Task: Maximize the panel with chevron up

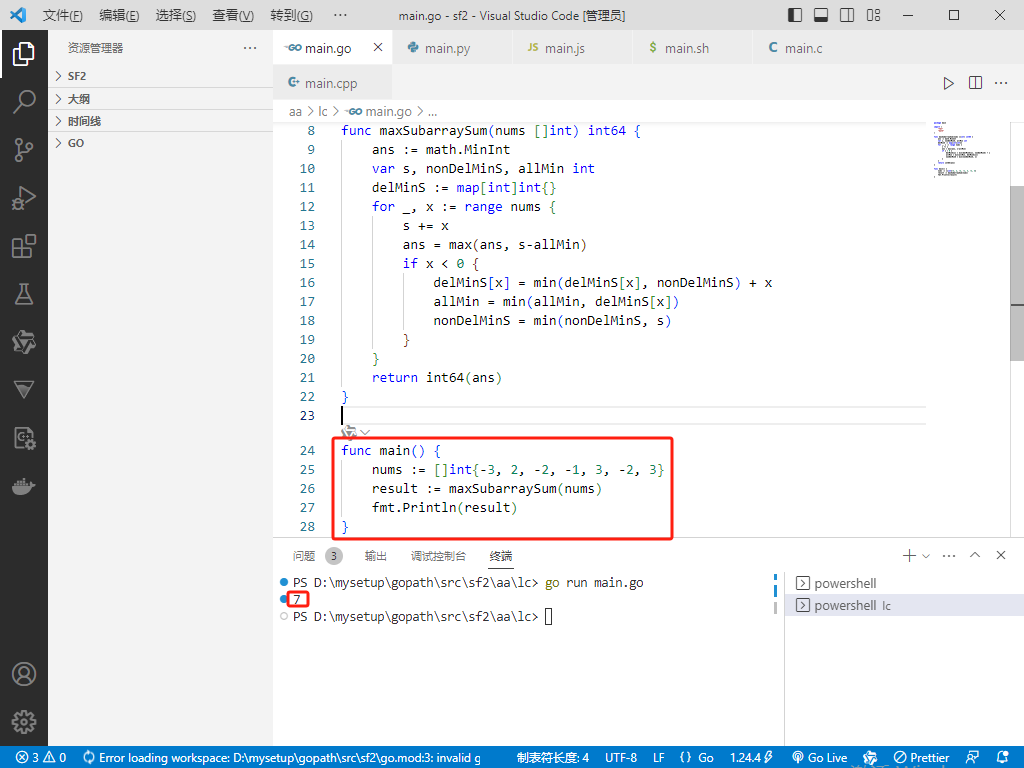Action: point(975,555)
